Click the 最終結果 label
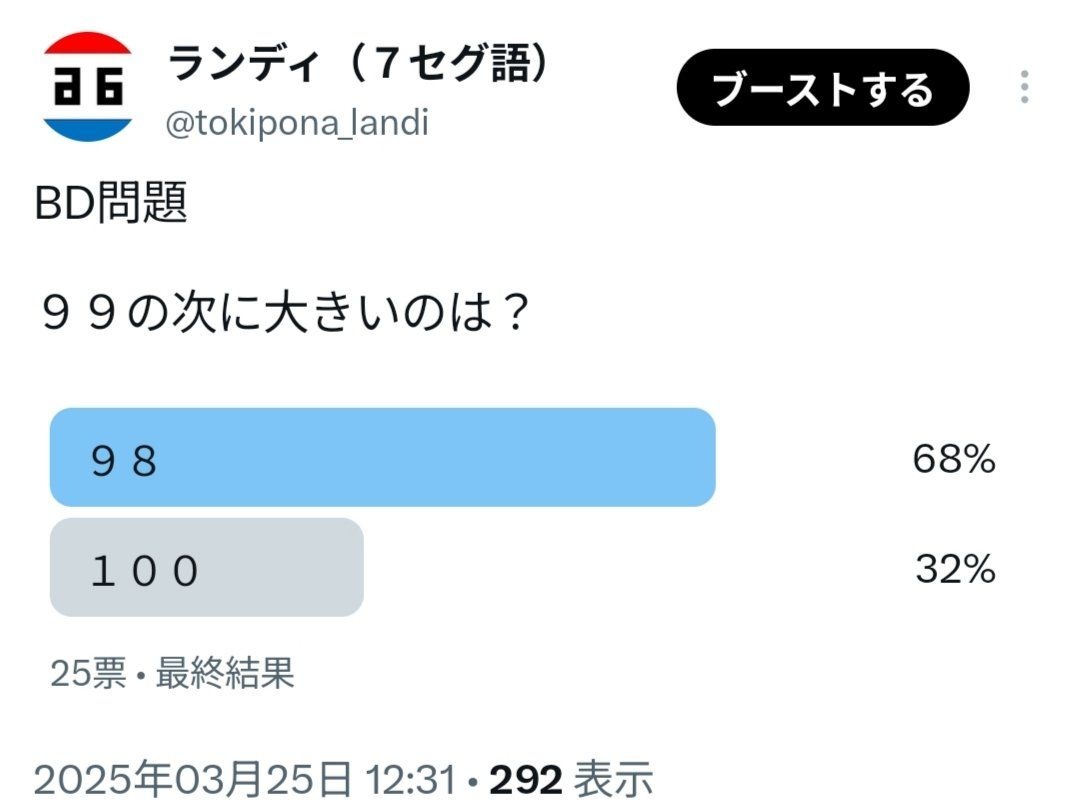The height and width of the screenshot is (810, 1079). [225, 673]
